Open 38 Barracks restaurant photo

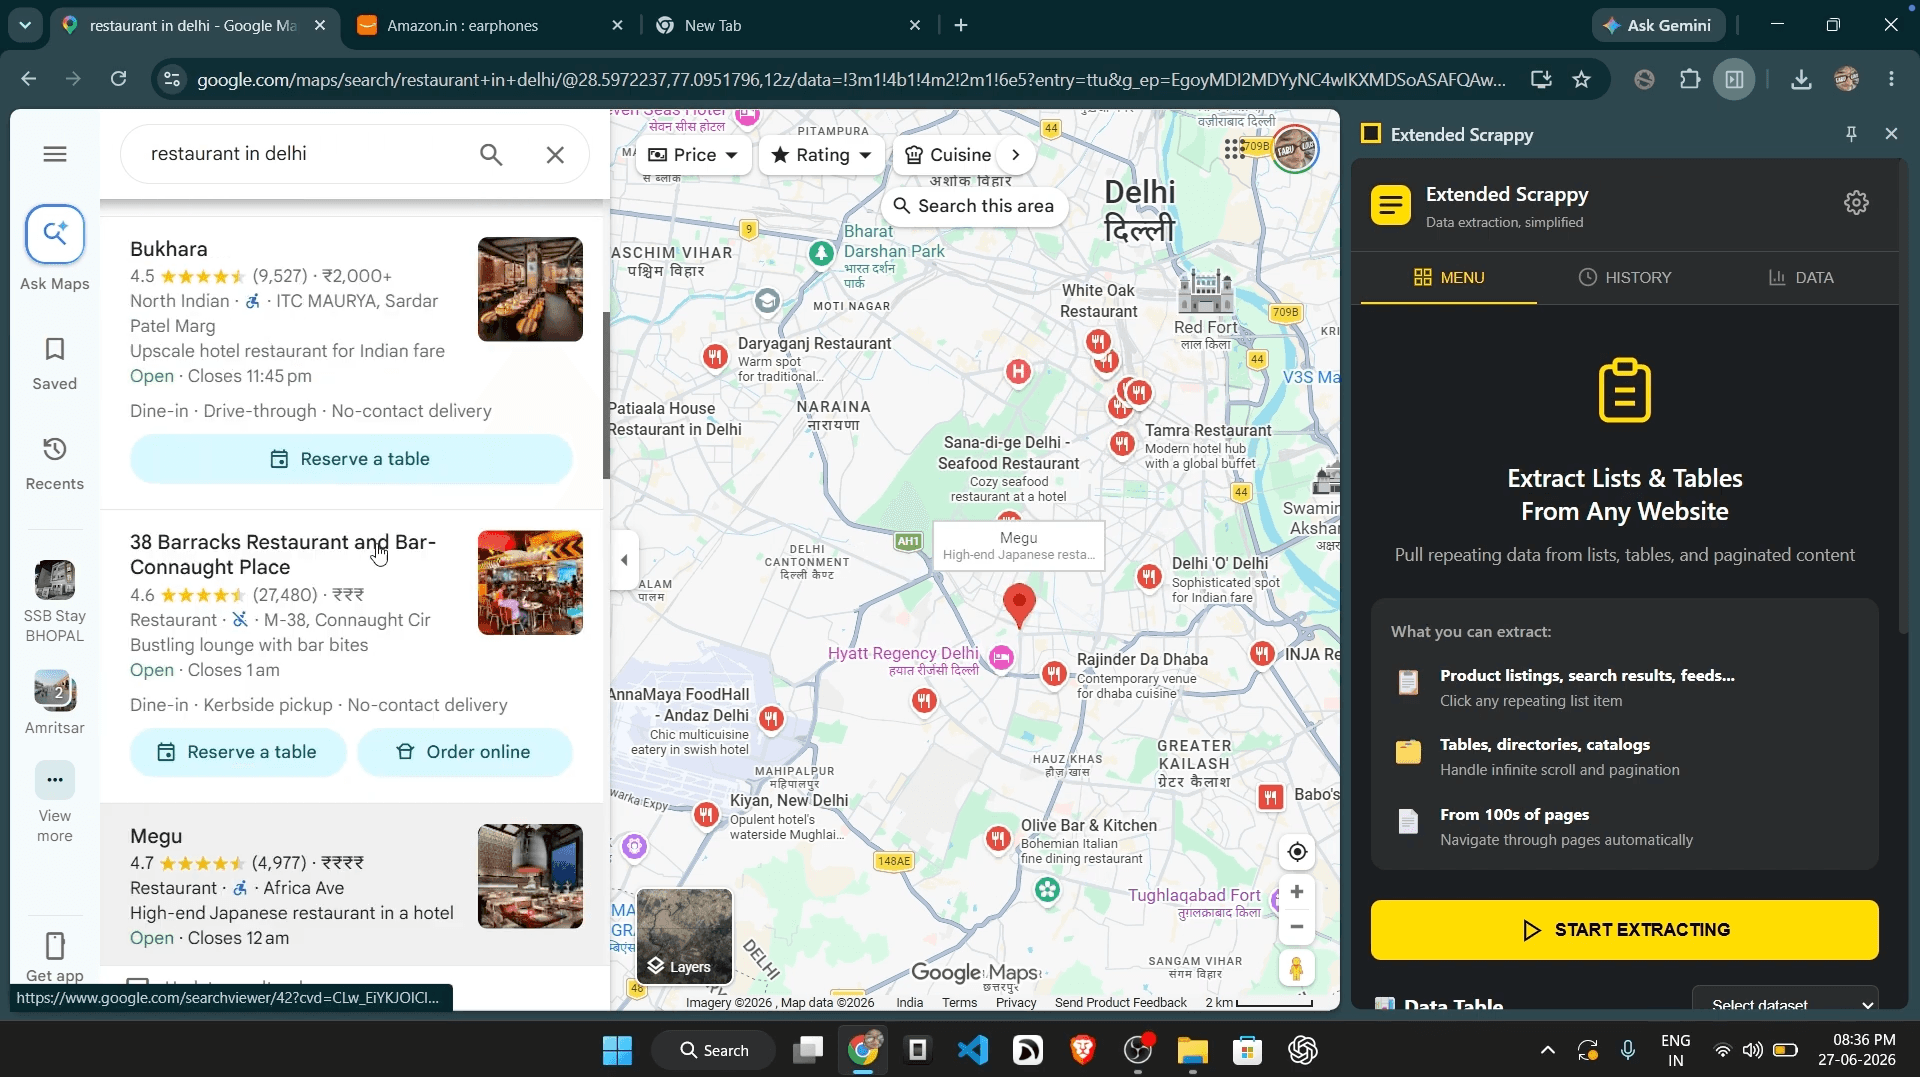[x=530, y=583]
